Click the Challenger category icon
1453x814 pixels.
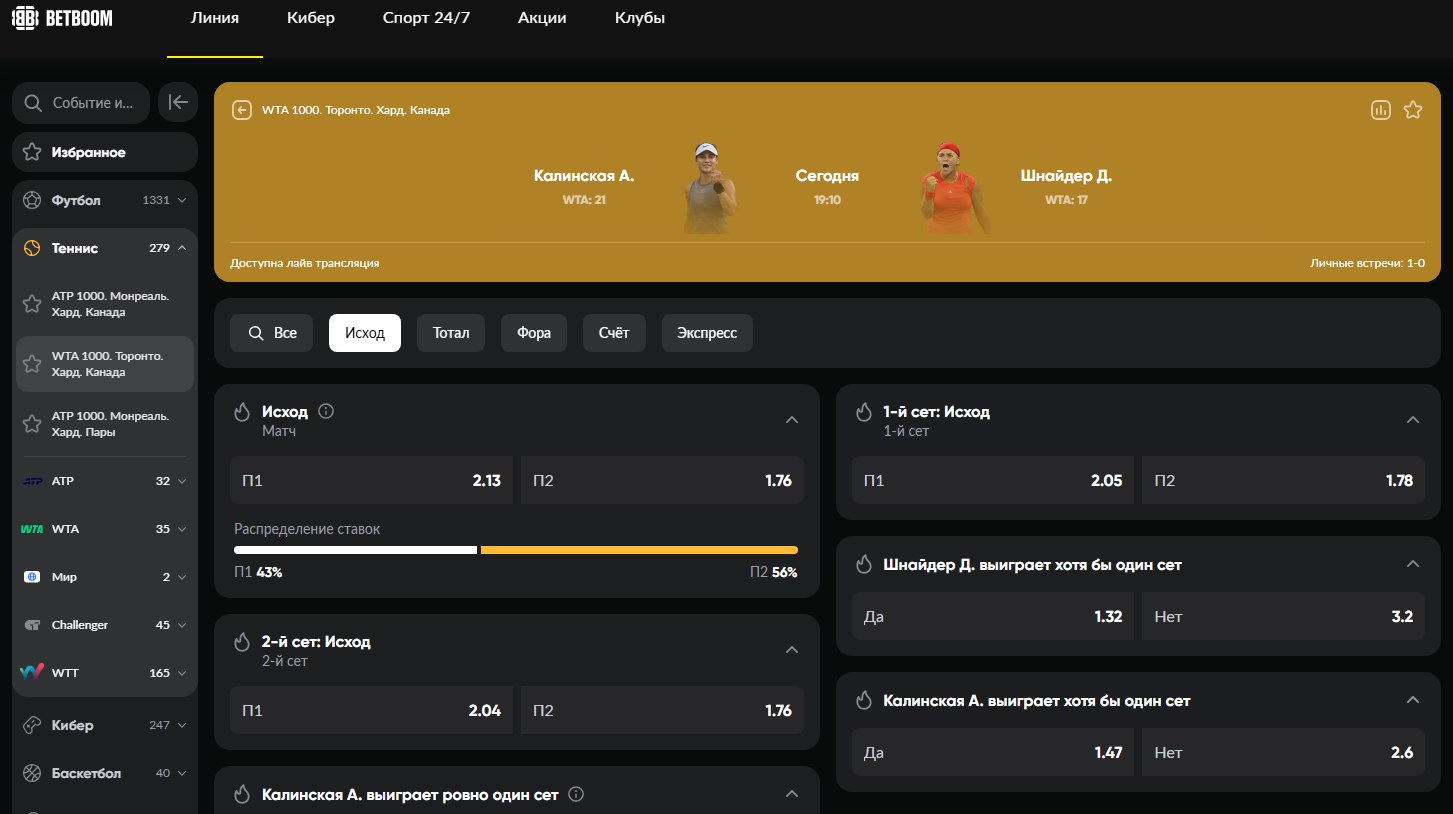tap(32, 625)
